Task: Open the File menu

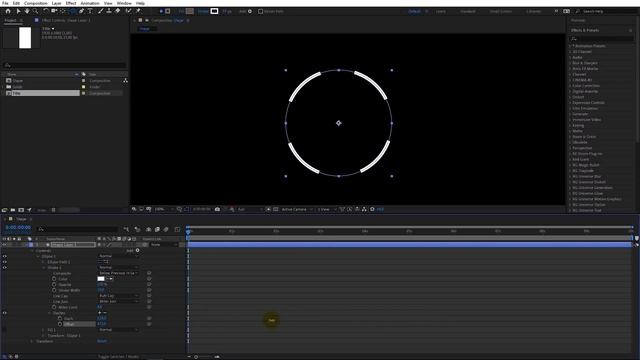Action: pos(5,3)
